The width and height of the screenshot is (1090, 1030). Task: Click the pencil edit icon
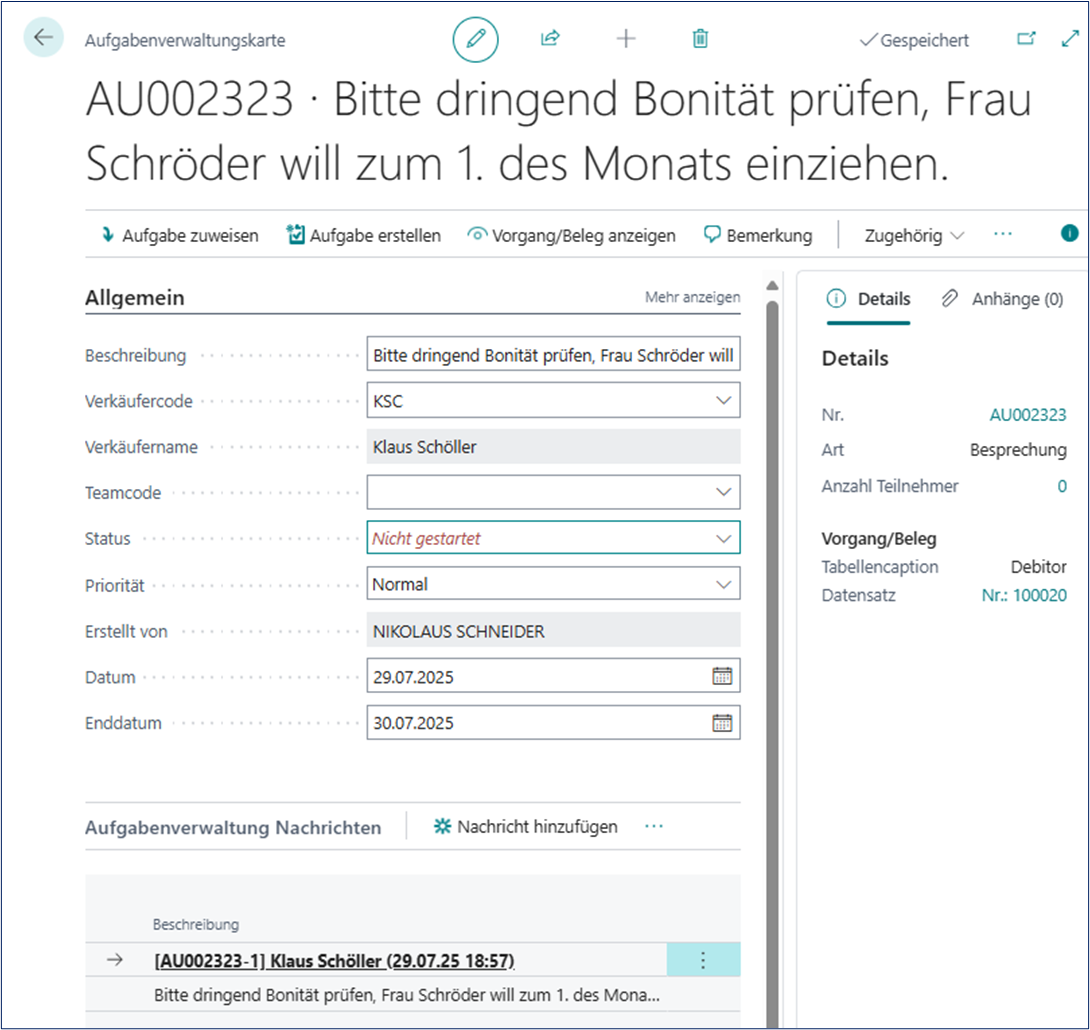pyautogui.click(x=475, y=39)
